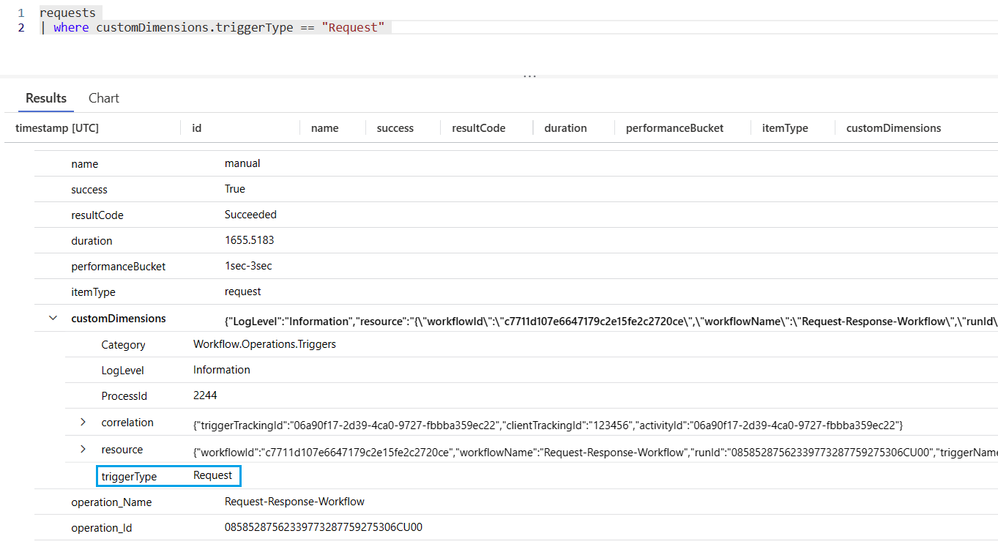Screen dimensions: 998x542
Task: Open the Chart tab
Action: click(104, 98)
